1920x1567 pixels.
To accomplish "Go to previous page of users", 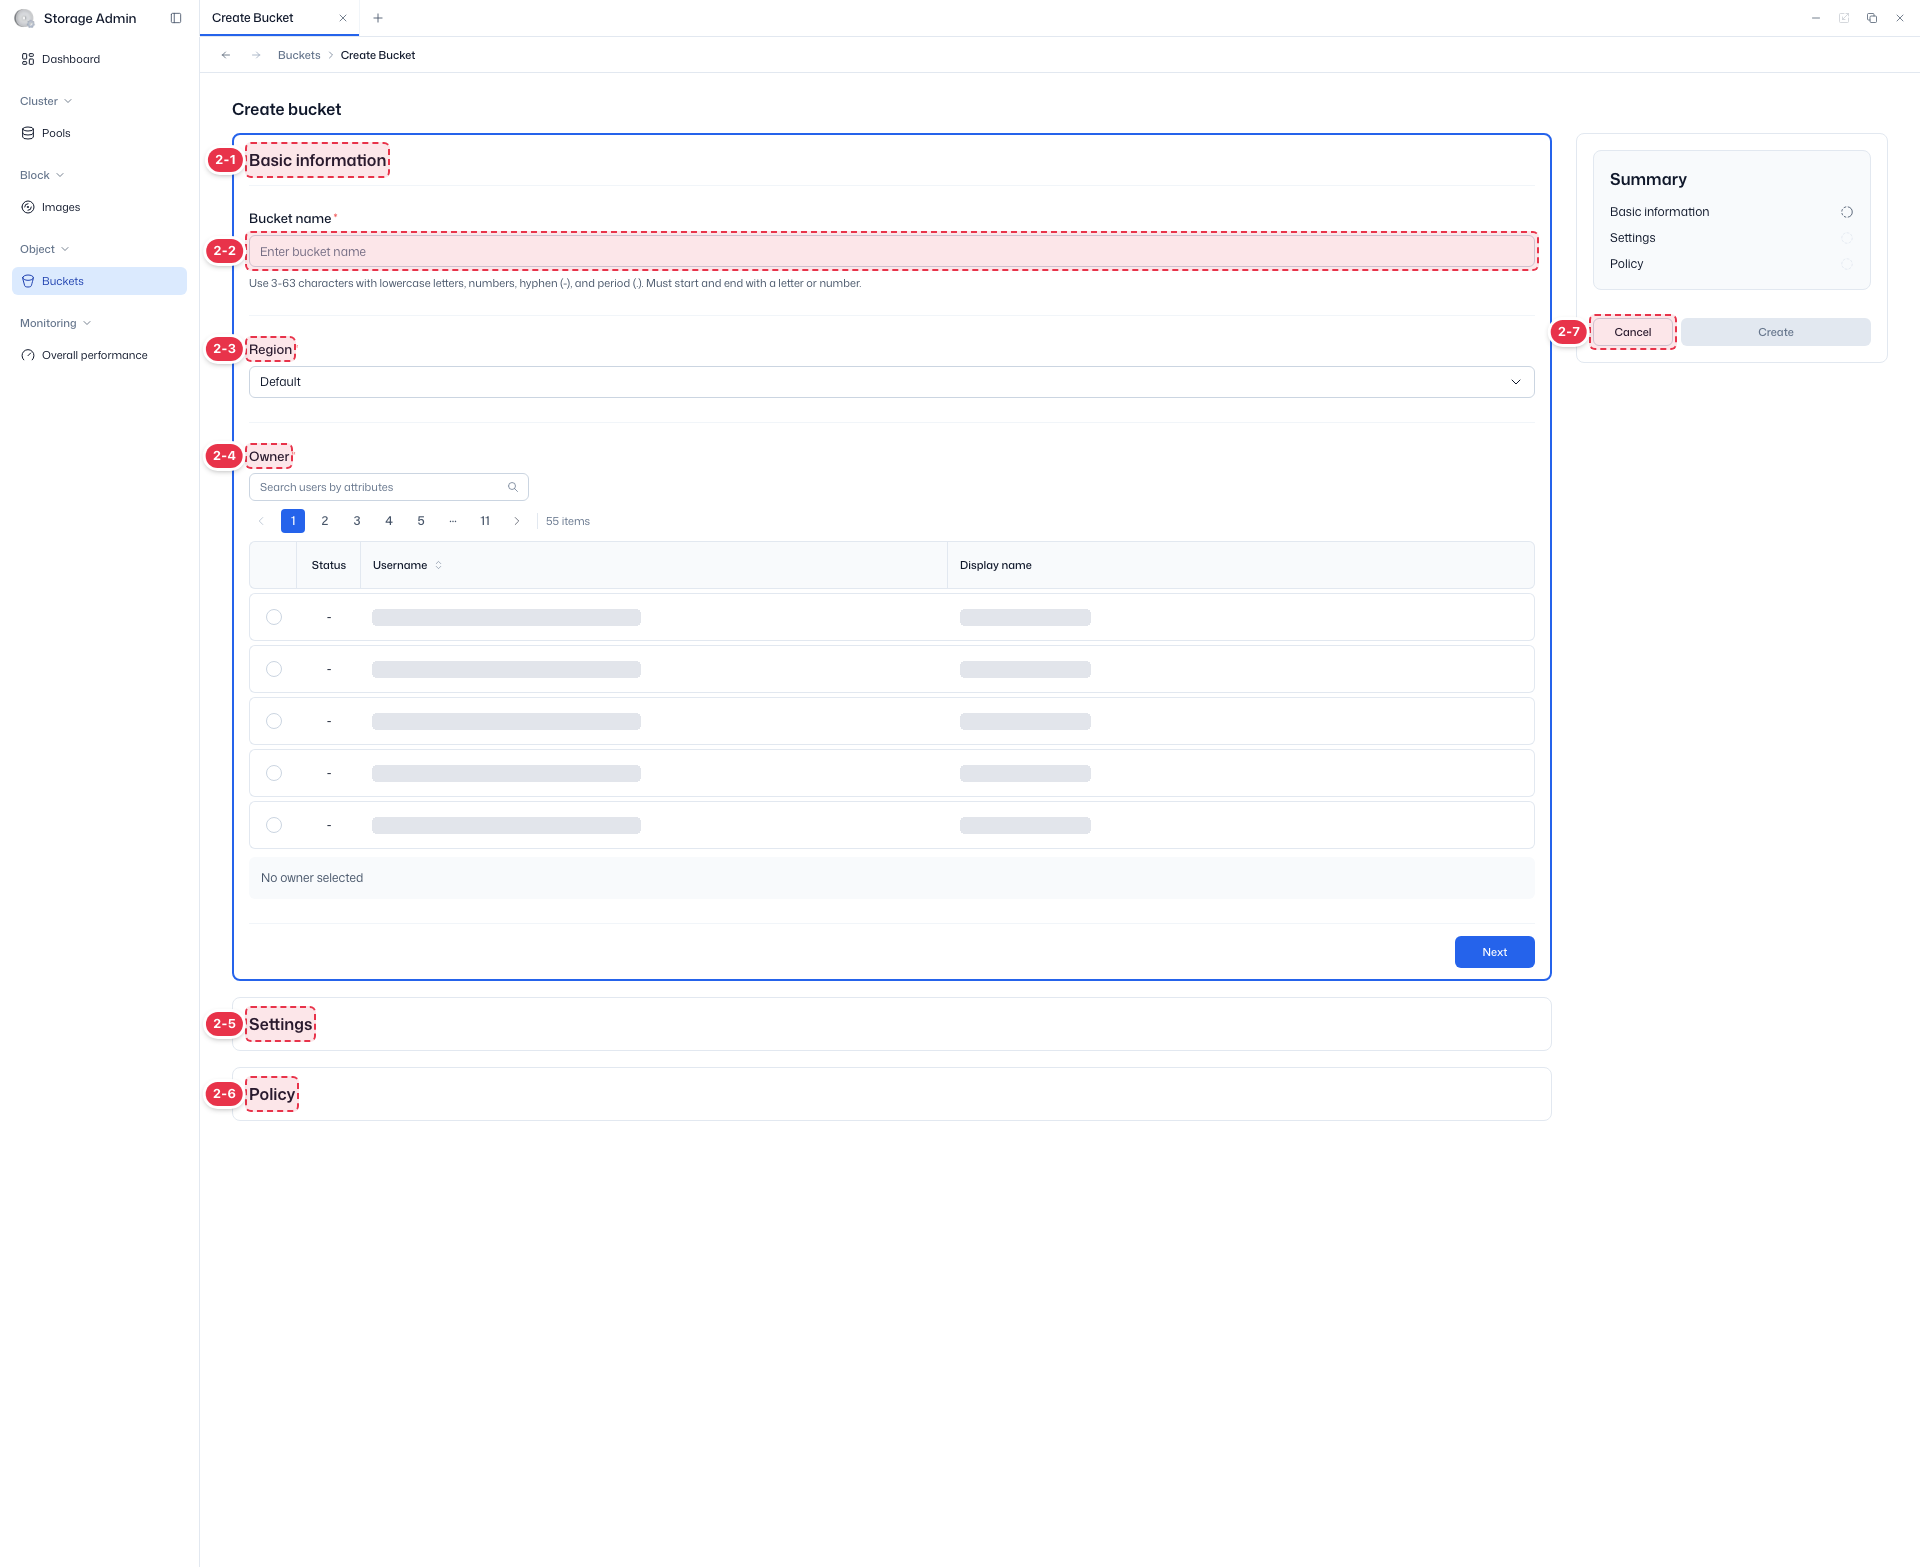I will tap(261, 521).
